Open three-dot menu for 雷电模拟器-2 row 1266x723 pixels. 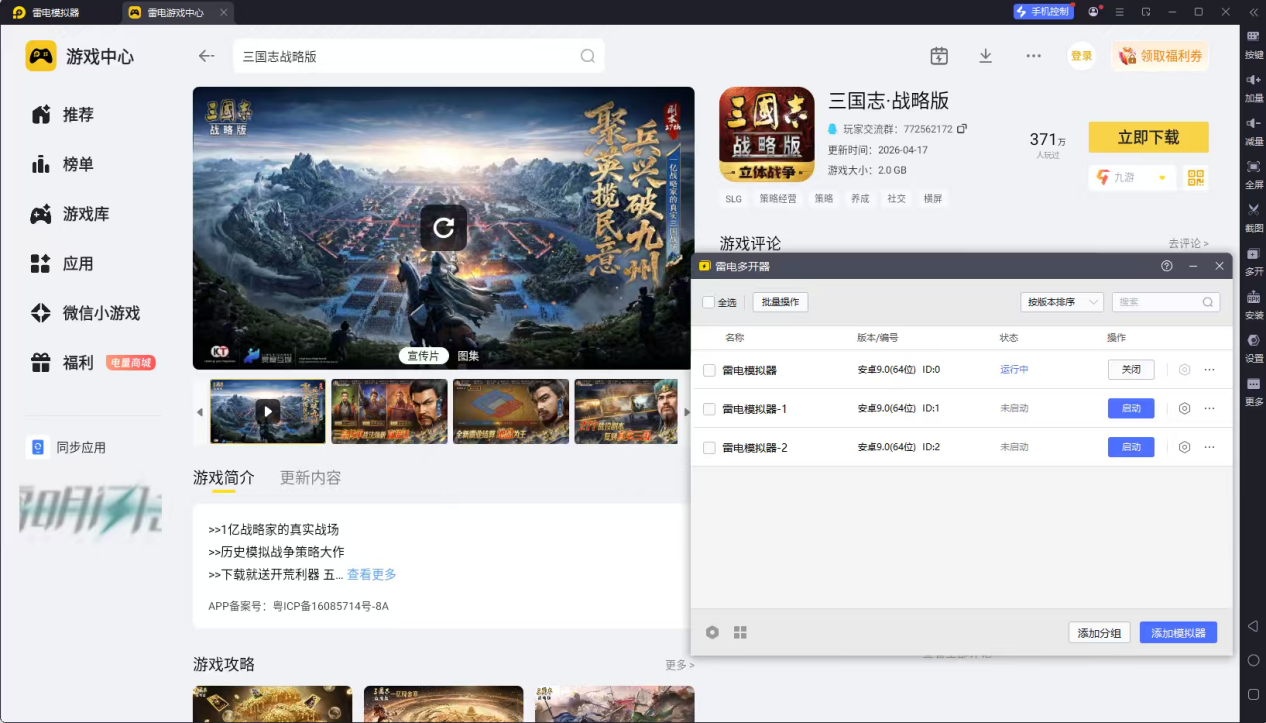pos(1209,447)
